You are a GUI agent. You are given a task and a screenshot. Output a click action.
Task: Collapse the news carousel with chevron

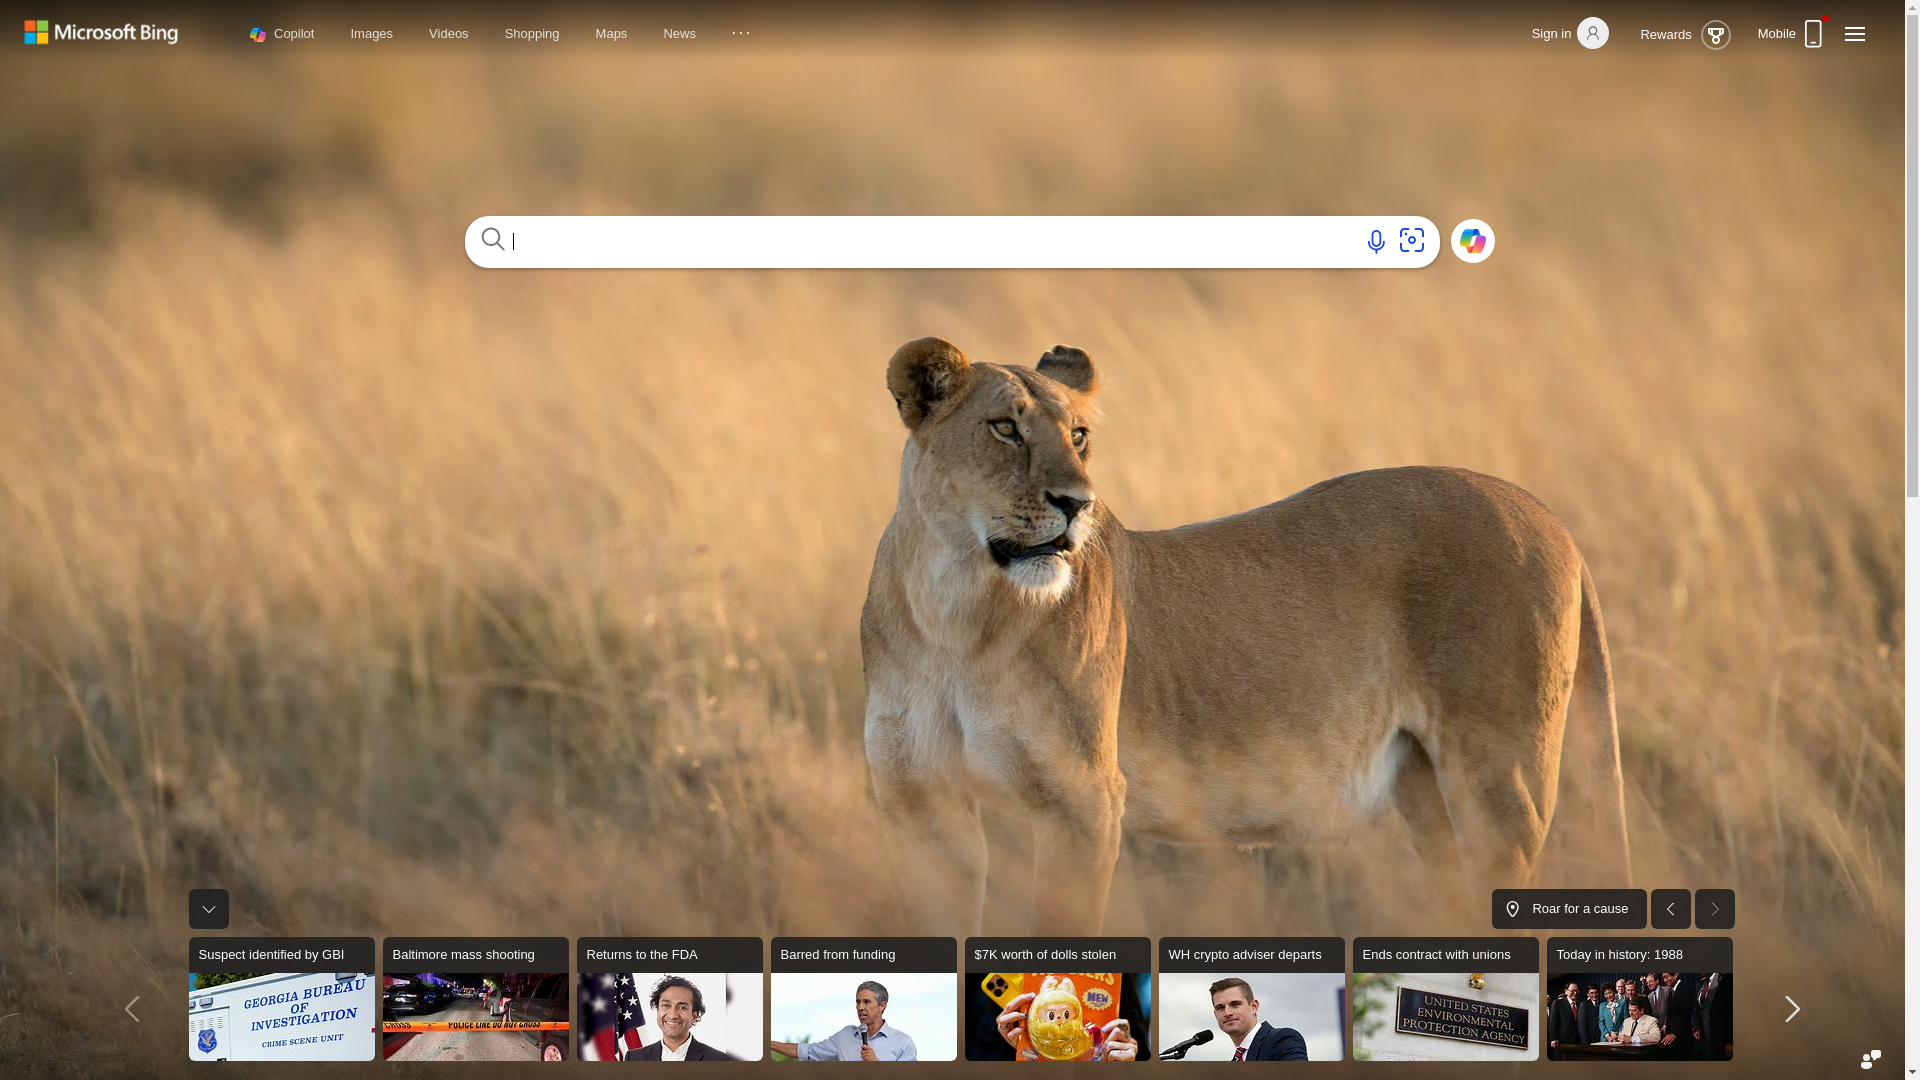tap(208, 909)
